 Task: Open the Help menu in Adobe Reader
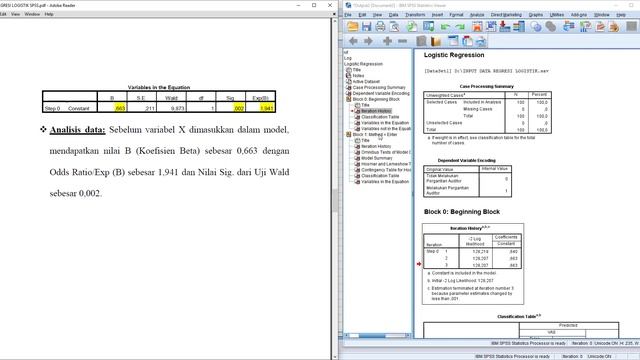[49, 14]
